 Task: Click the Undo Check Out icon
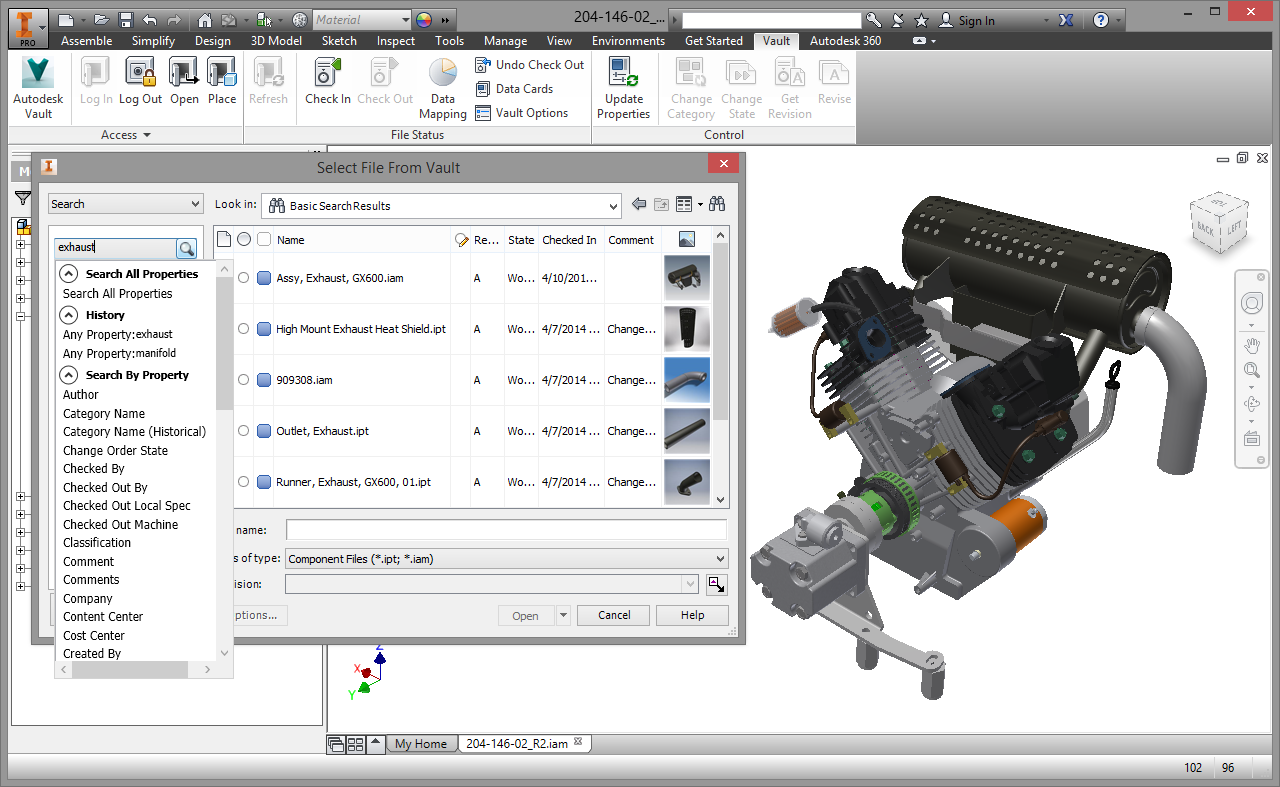pyautogui.click(x=484, y=65)
